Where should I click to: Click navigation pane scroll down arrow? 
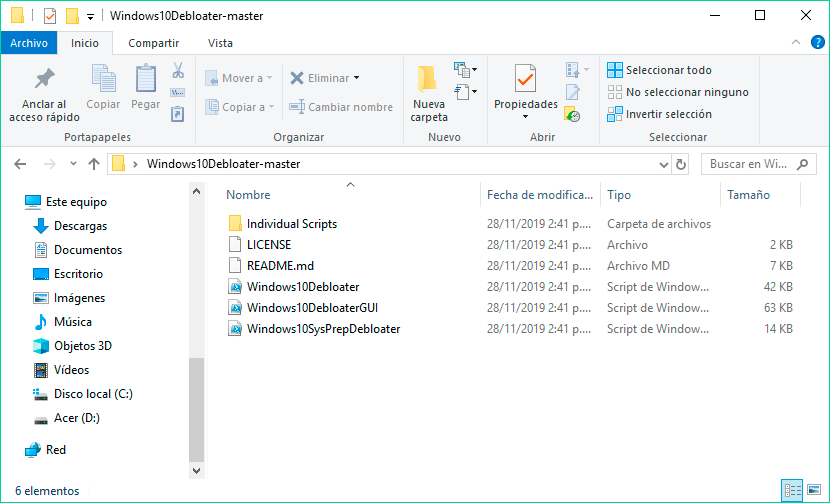pos(196,471)
